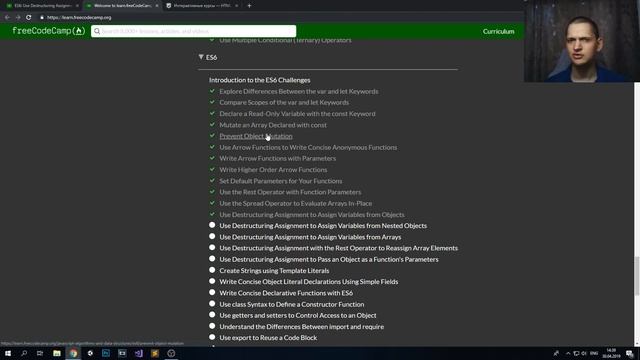
Task: Open Visual Studio from taskbar
Action: coord(138,353)
